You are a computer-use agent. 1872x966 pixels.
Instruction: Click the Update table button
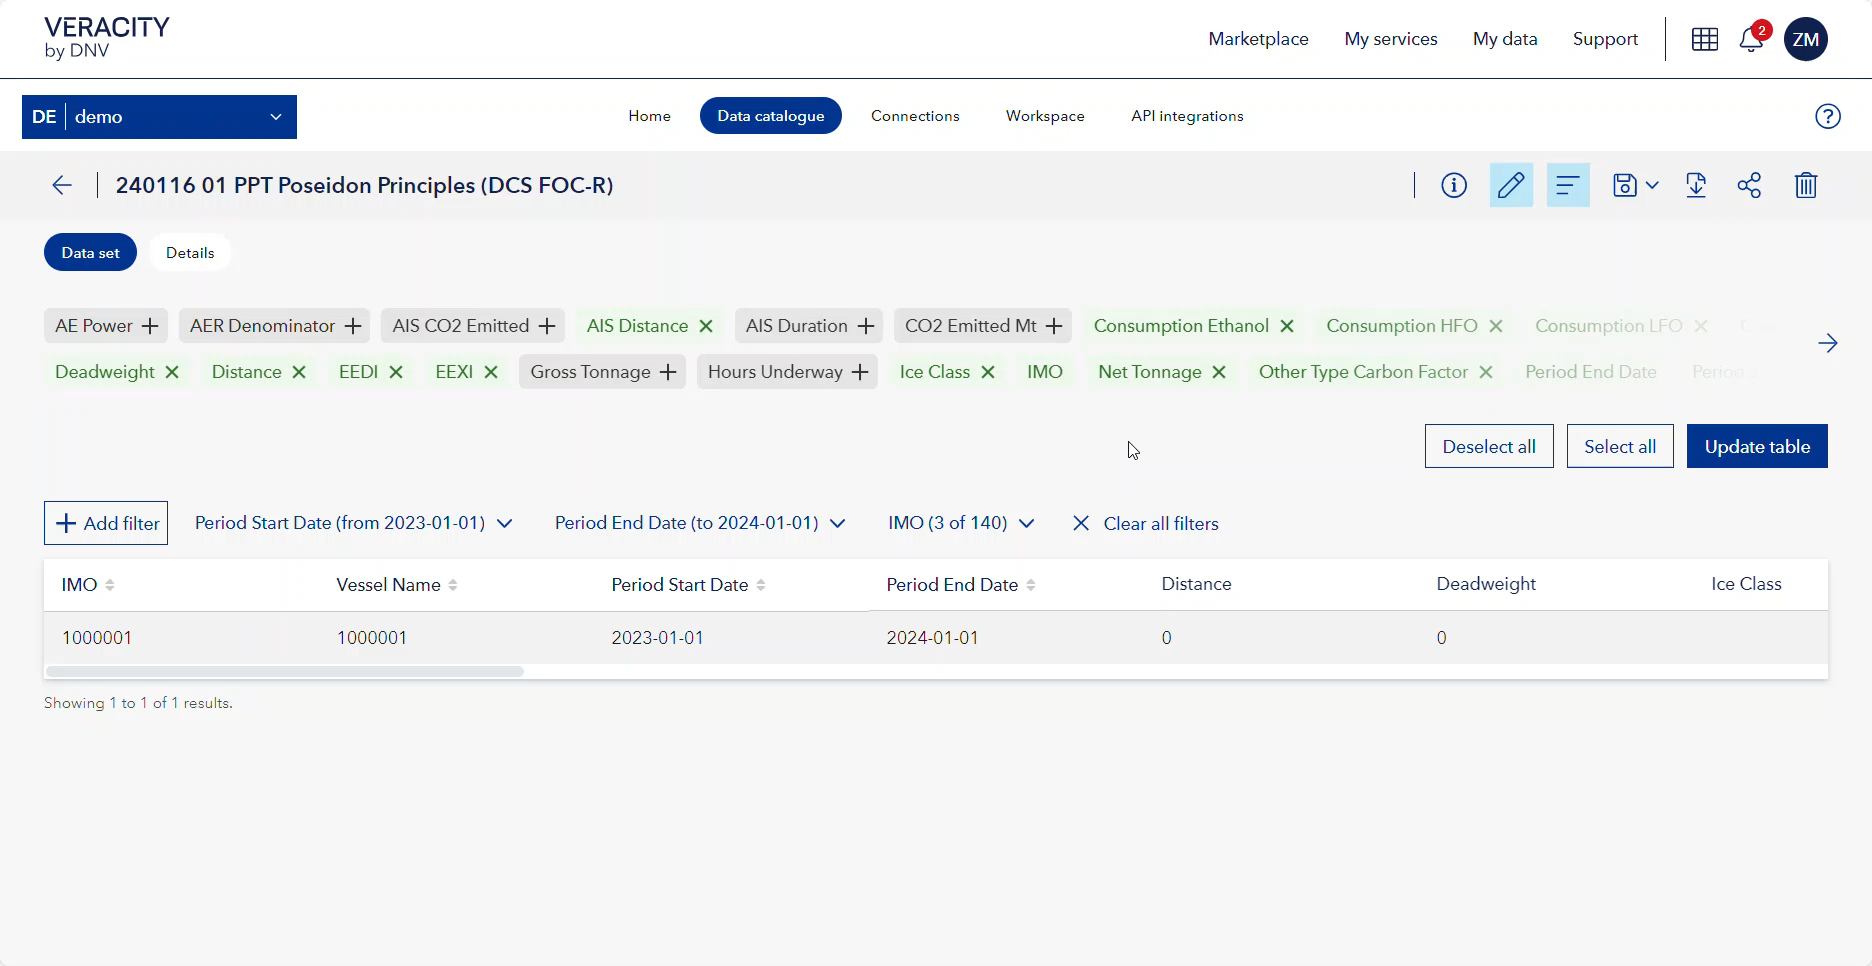[x=1757, y=446]
